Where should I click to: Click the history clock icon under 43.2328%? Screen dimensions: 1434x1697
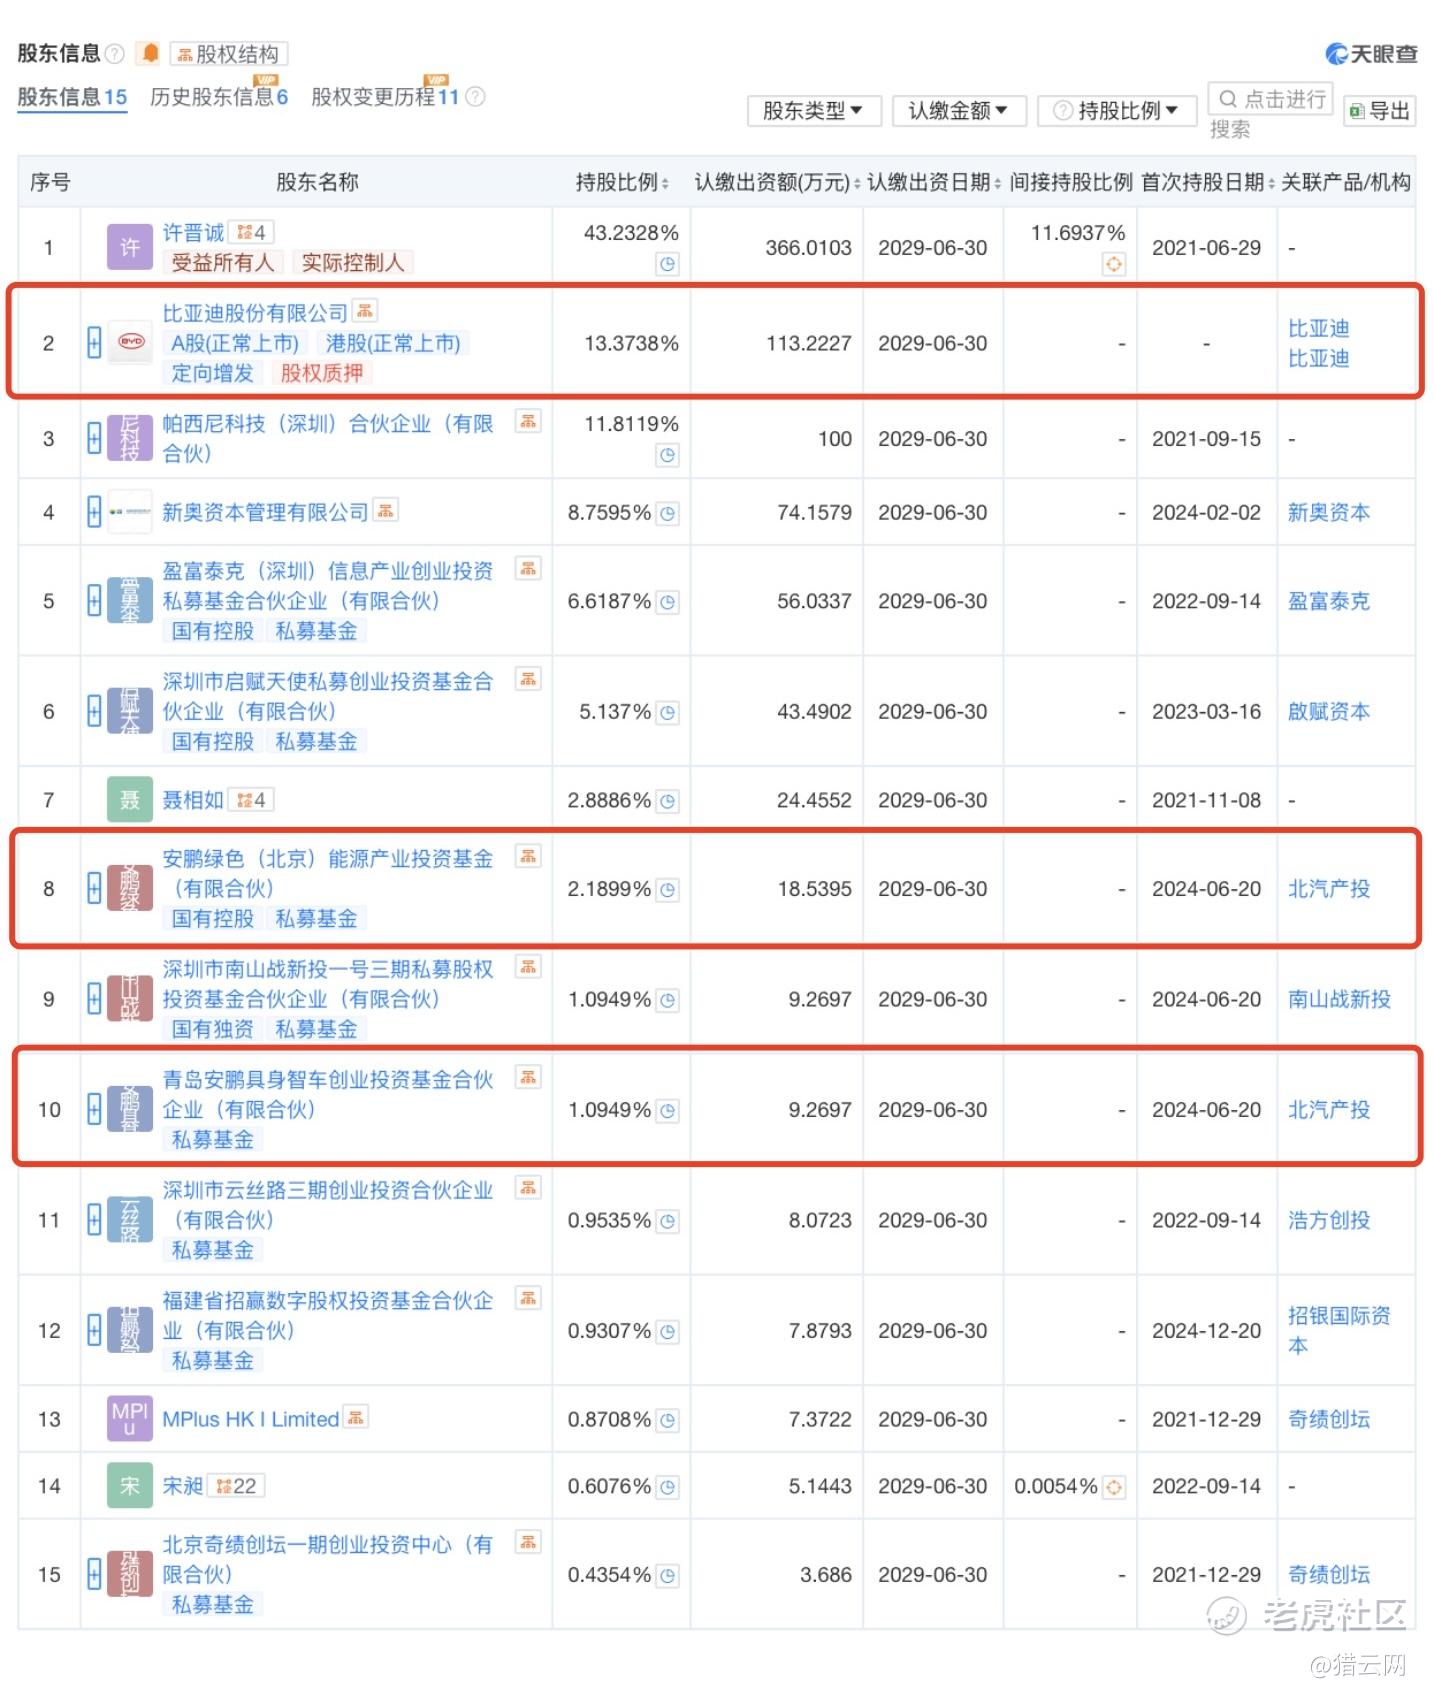click(668, 264)
